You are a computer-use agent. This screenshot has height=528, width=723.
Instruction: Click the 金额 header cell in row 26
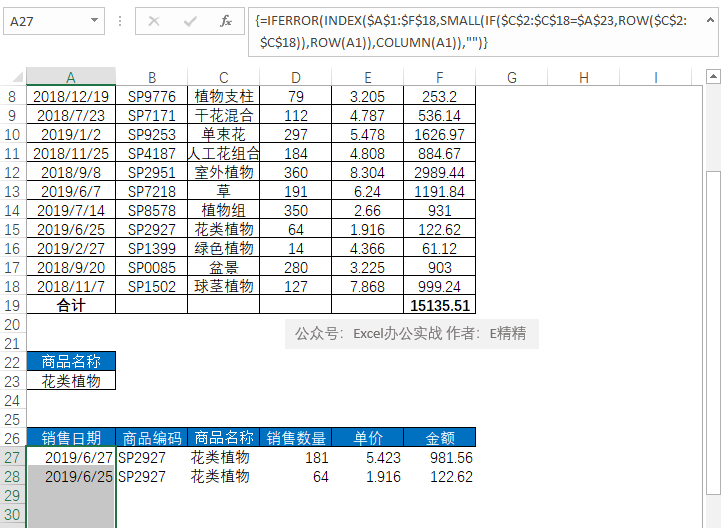(x=439, y=438)
